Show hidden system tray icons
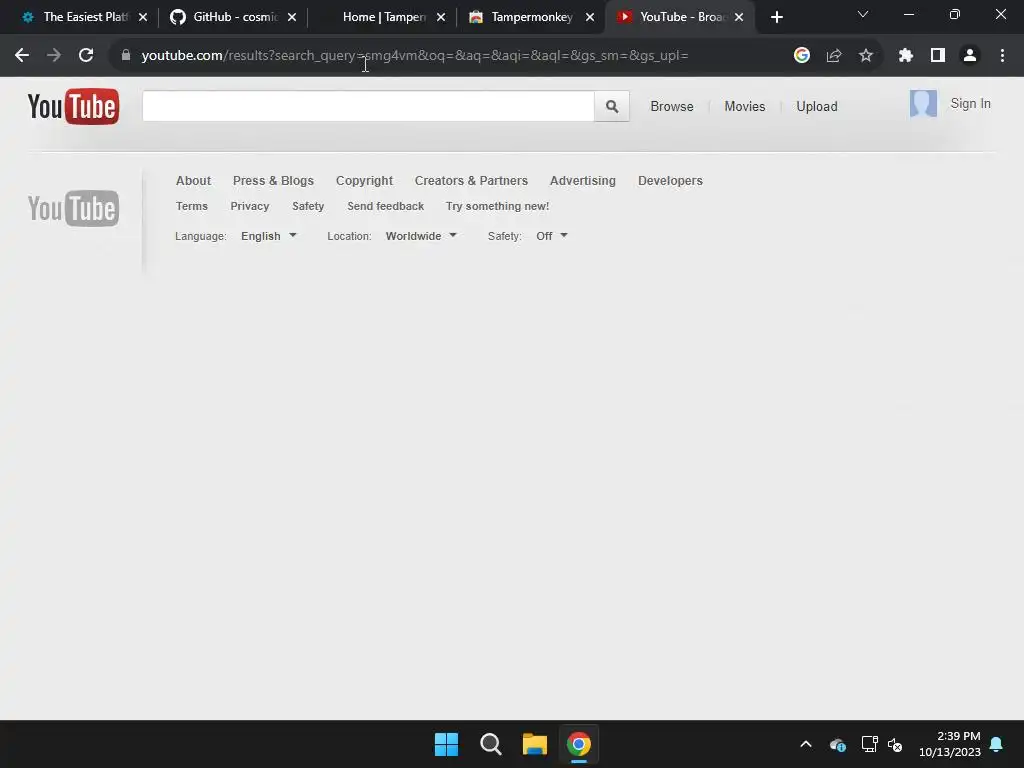1024x768 pixels. click(x=806, y=744)
